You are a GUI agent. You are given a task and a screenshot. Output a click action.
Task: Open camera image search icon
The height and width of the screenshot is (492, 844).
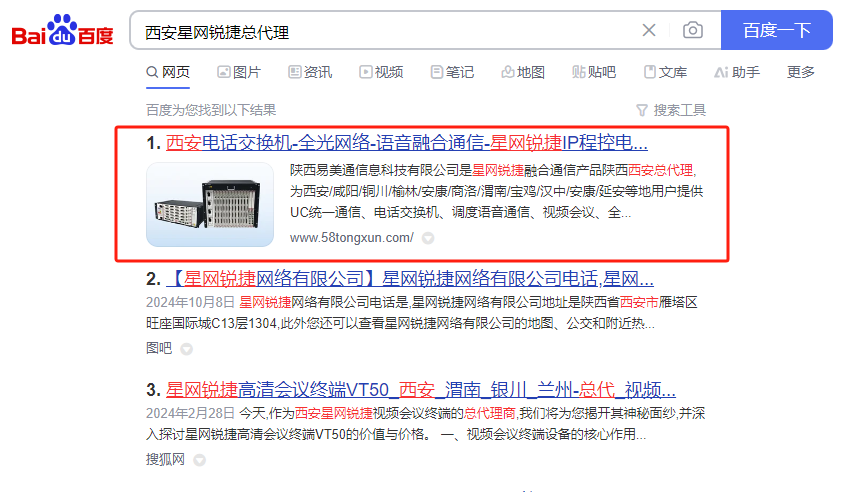692,30
